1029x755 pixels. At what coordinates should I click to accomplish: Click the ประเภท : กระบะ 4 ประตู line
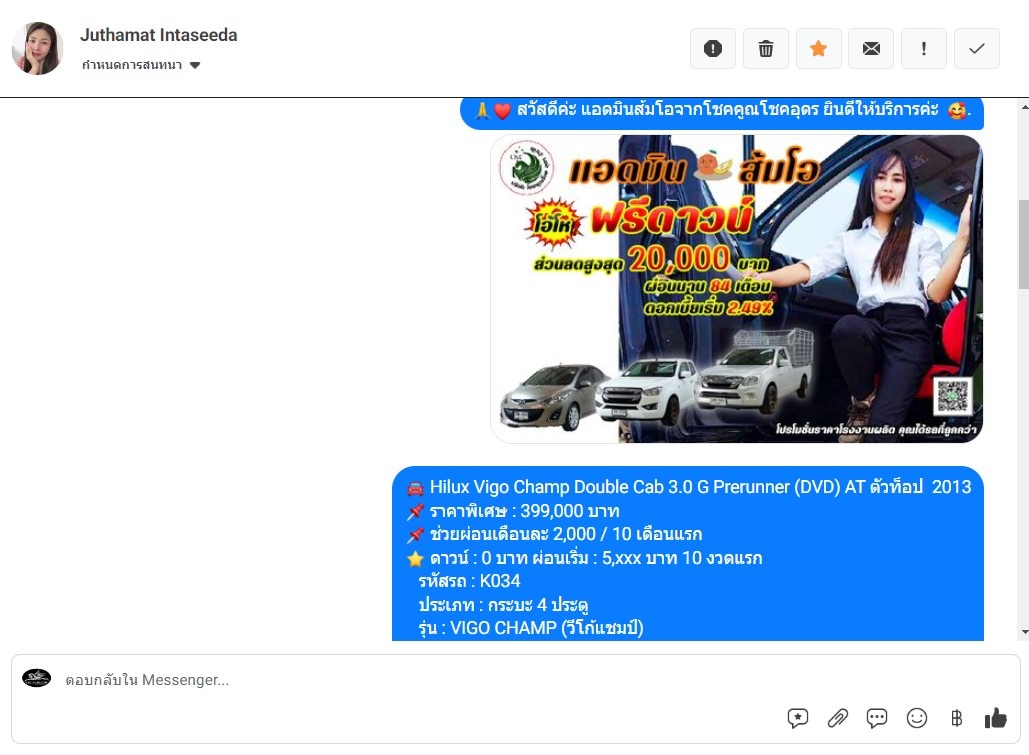click(x=503, y=605)
